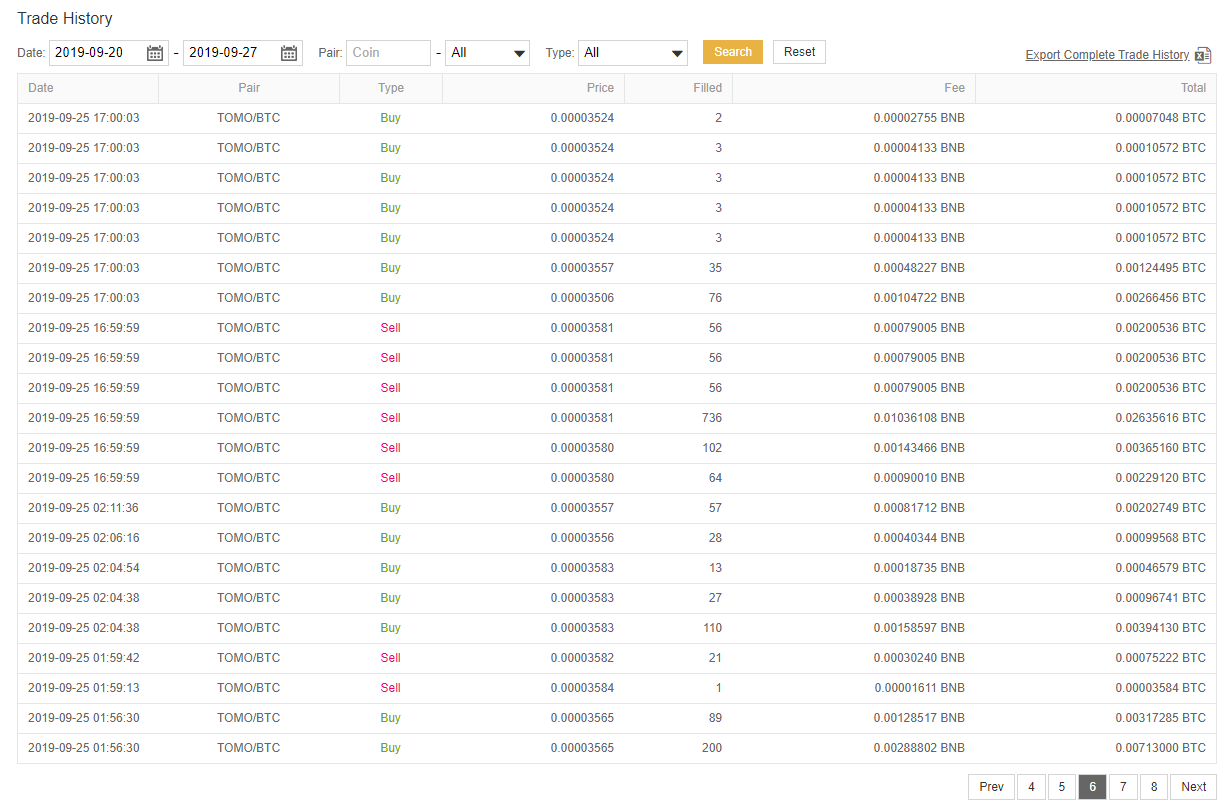Select fee 0.00001611 BNB cell
This screenshot has width=1228, height=807.
(919, 688)
